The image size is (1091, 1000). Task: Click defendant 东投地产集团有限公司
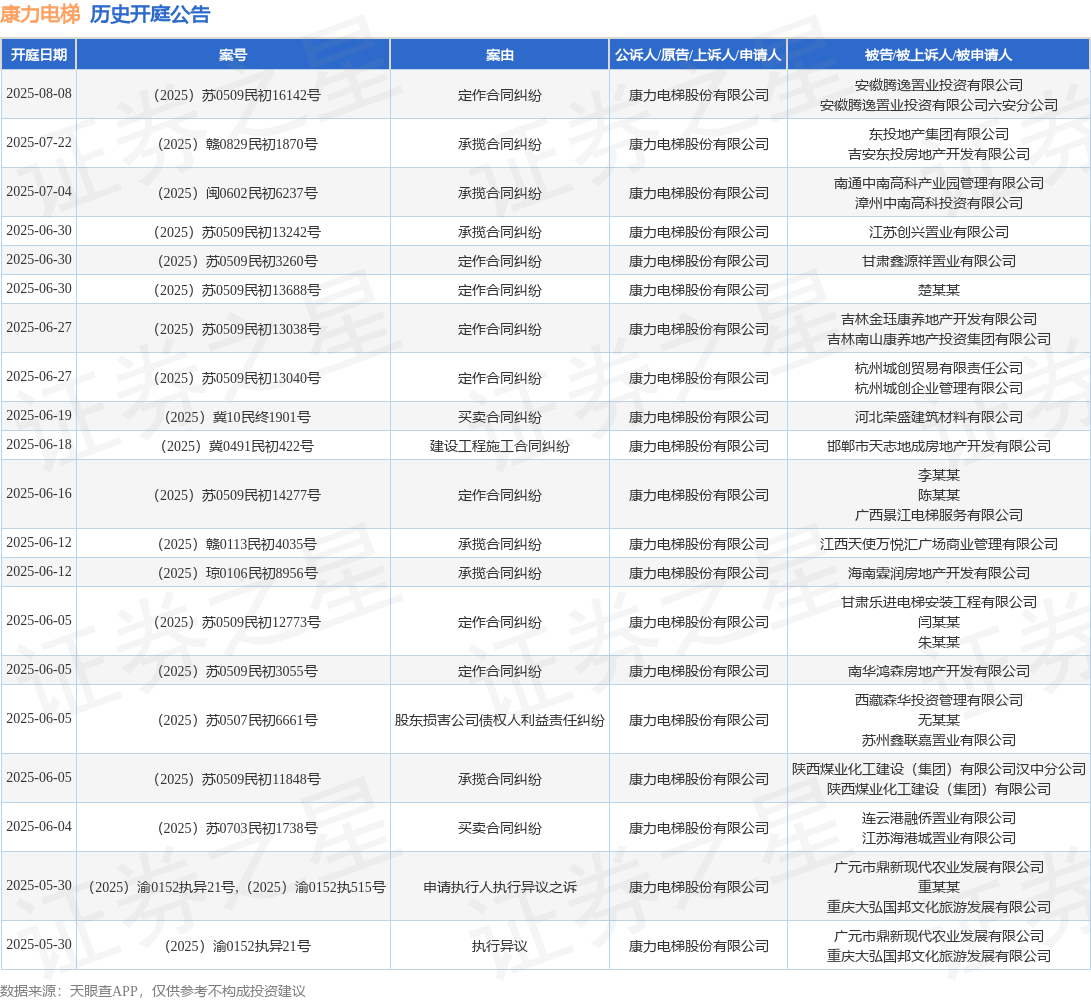(939, 134)
